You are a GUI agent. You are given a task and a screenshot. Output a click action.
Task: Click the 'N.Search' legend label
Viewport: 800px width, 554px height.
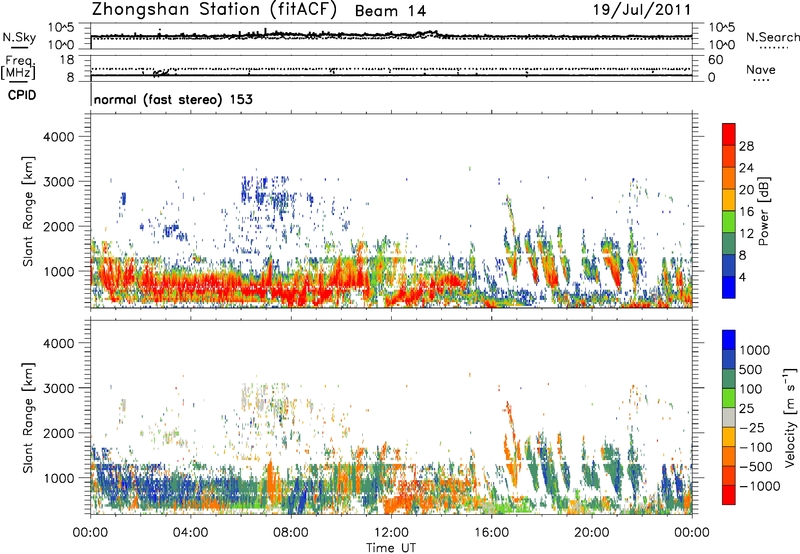pyautogui.click(x=772, y=37)
